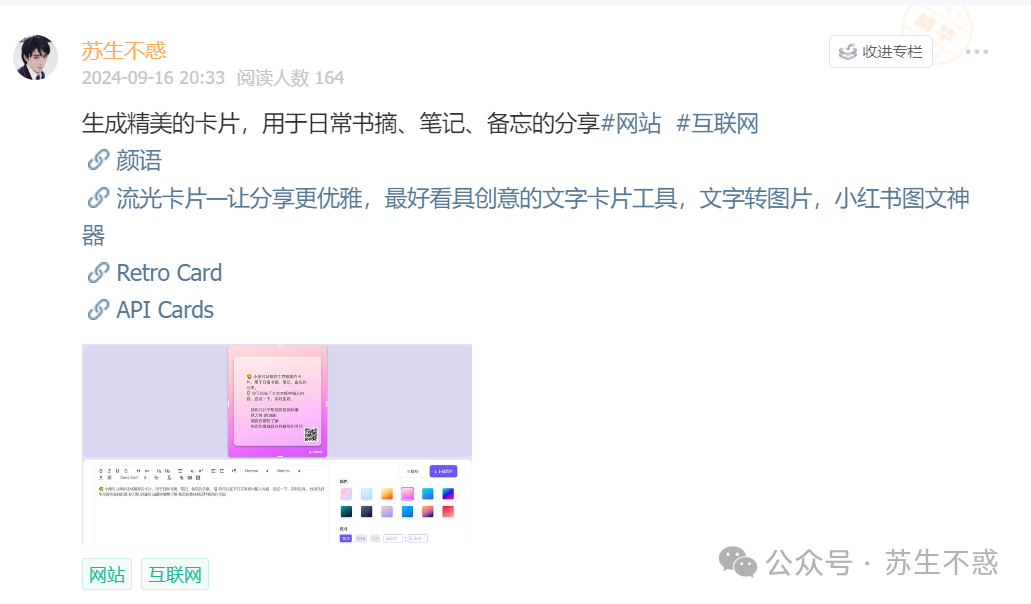The image size is (1031, 604).
Task: Click the purple download button in screenshot
Action: 443,471
